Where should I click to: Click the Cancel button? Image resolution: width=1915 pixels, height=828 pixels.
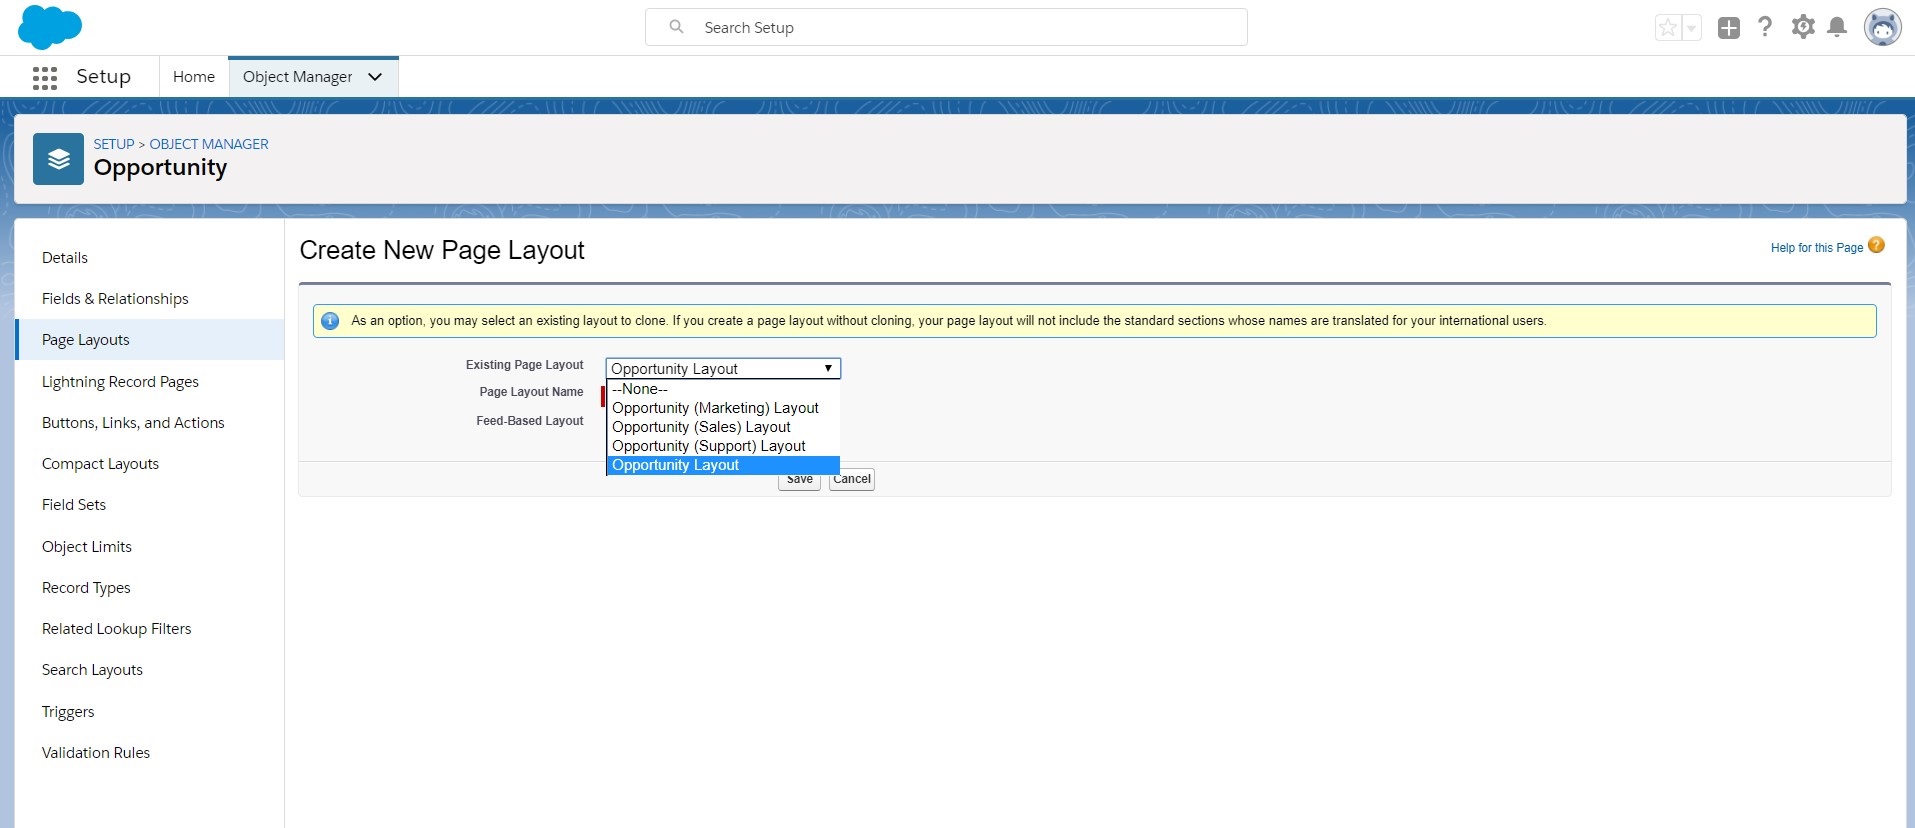[852, 479]
